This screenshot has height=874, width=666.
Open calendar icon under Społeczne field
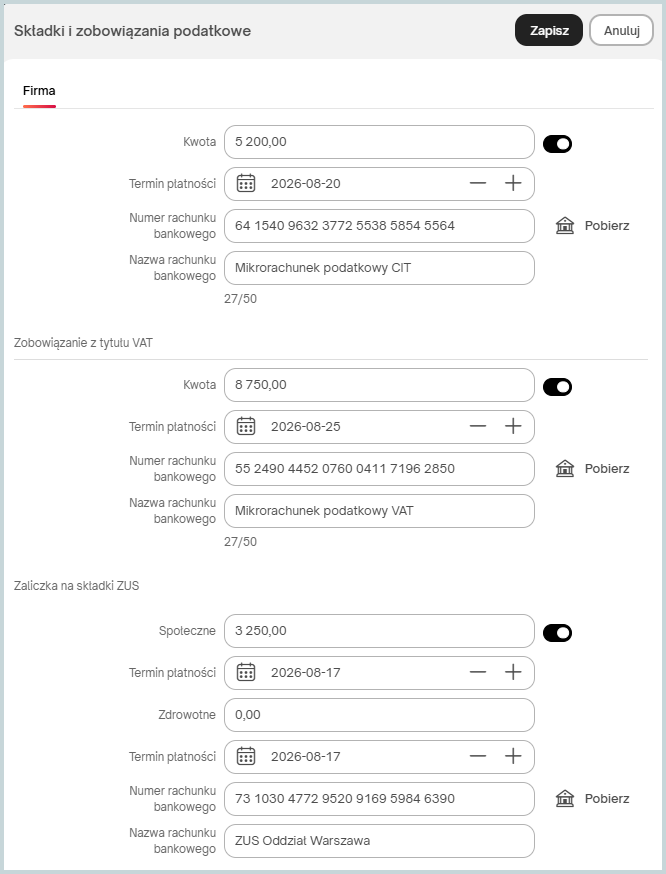tap(246, 672)
